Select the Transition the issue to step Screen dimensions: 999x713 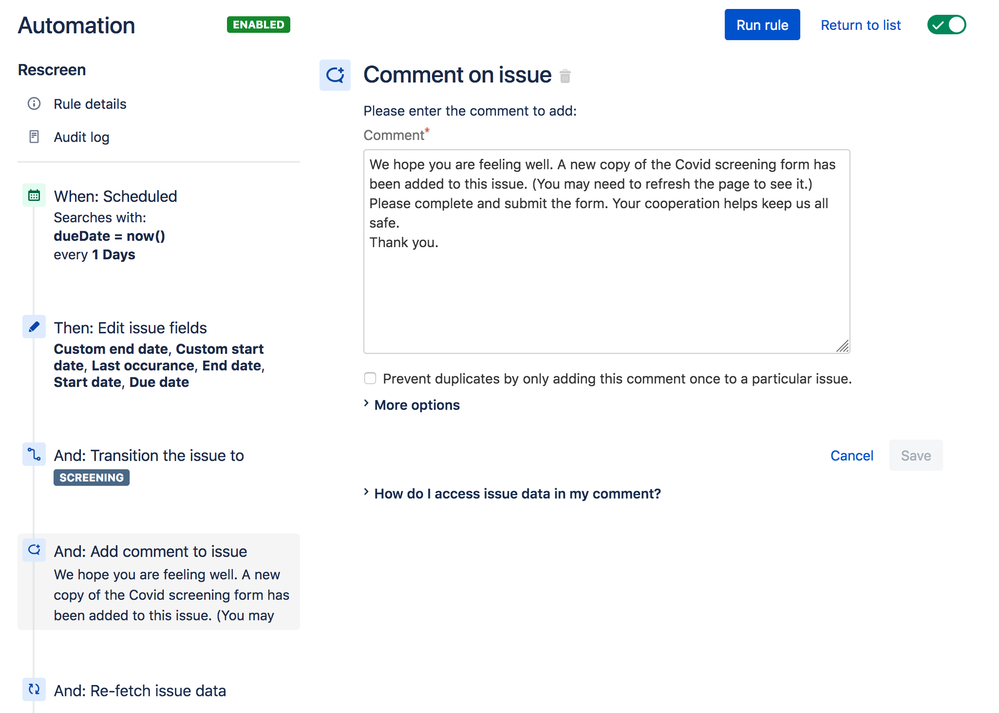click(149, 456)
